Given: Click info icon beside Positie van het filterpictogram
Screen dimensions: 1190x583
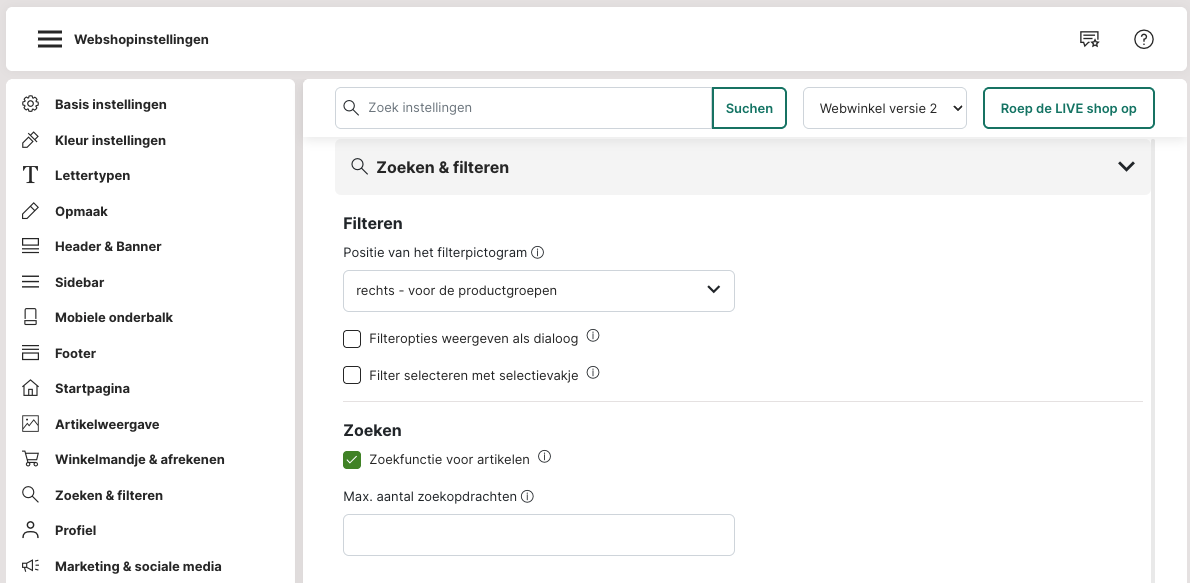Looking at the screenshot, I should point(537,253).
